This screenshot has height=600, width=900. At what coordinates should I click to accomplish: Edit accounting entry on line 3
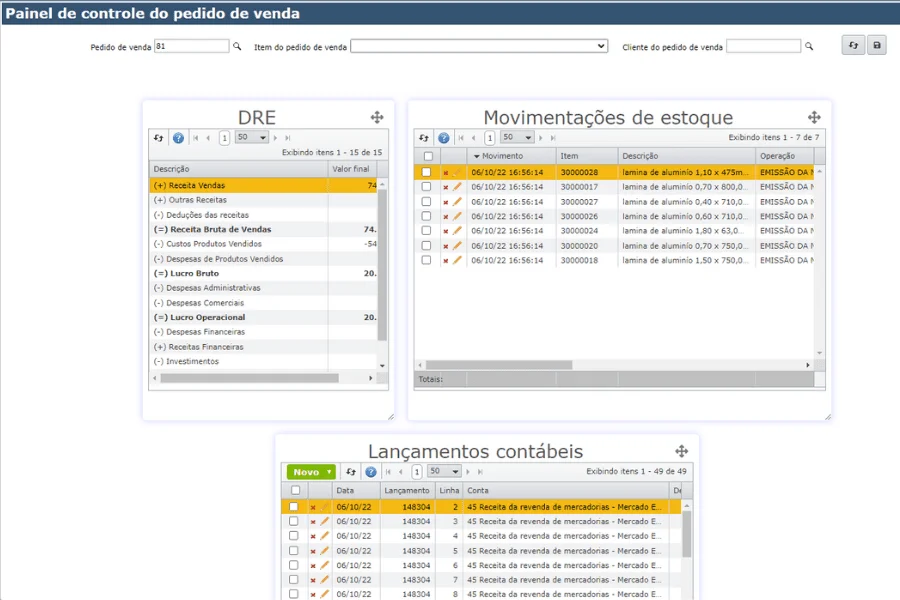pyautogui.click(x=324, y=521)
